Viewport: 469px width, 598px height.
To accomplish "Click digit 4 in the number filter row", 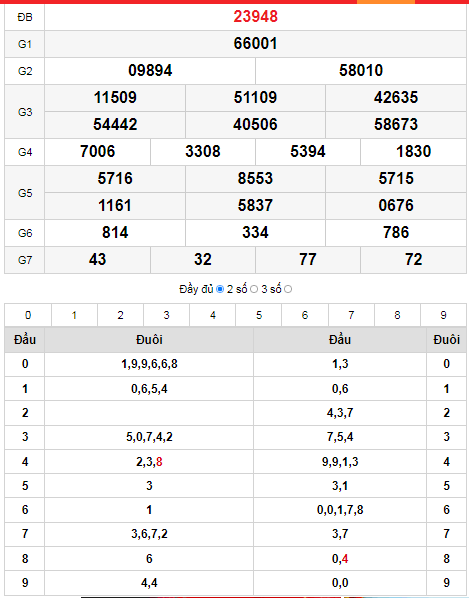I will coord(213,315).
